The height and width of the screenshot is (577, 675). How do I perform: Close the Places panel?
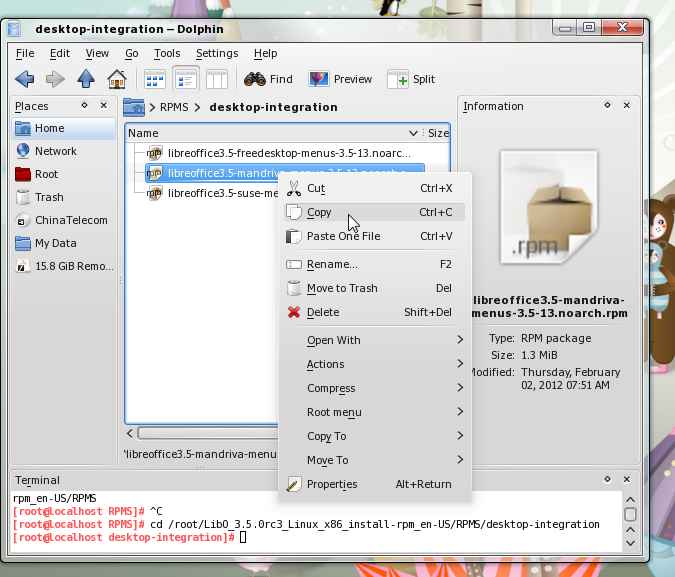(104, 105)
